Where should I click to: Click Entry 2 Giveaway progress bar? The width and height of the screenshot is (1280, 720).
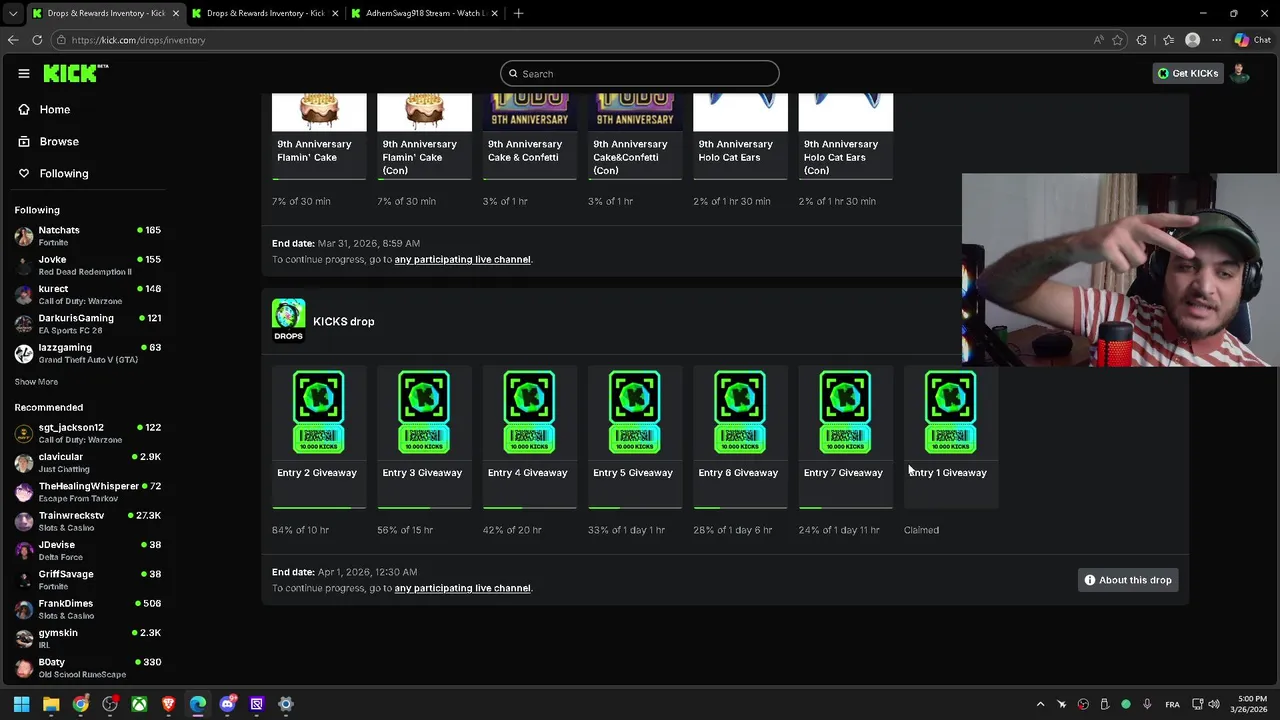click(319, 508)
